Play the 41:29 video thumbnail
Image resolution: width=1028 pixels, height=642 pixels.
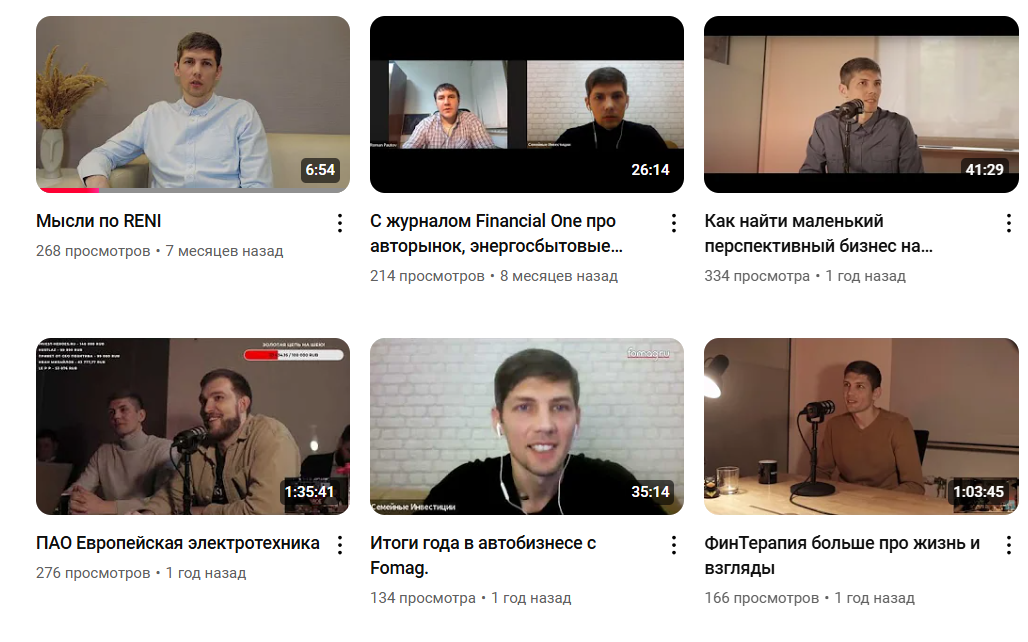click(861, 104)
